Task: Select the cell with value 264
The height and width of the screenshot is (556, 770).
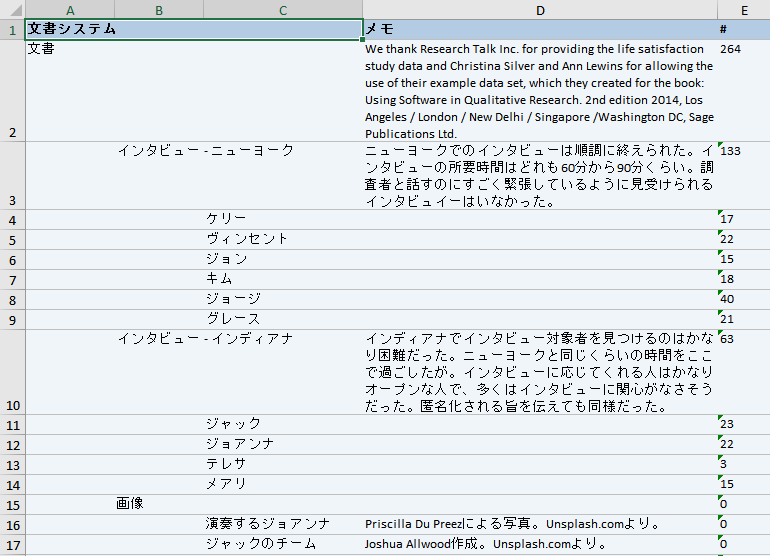Action: [744, 91]
